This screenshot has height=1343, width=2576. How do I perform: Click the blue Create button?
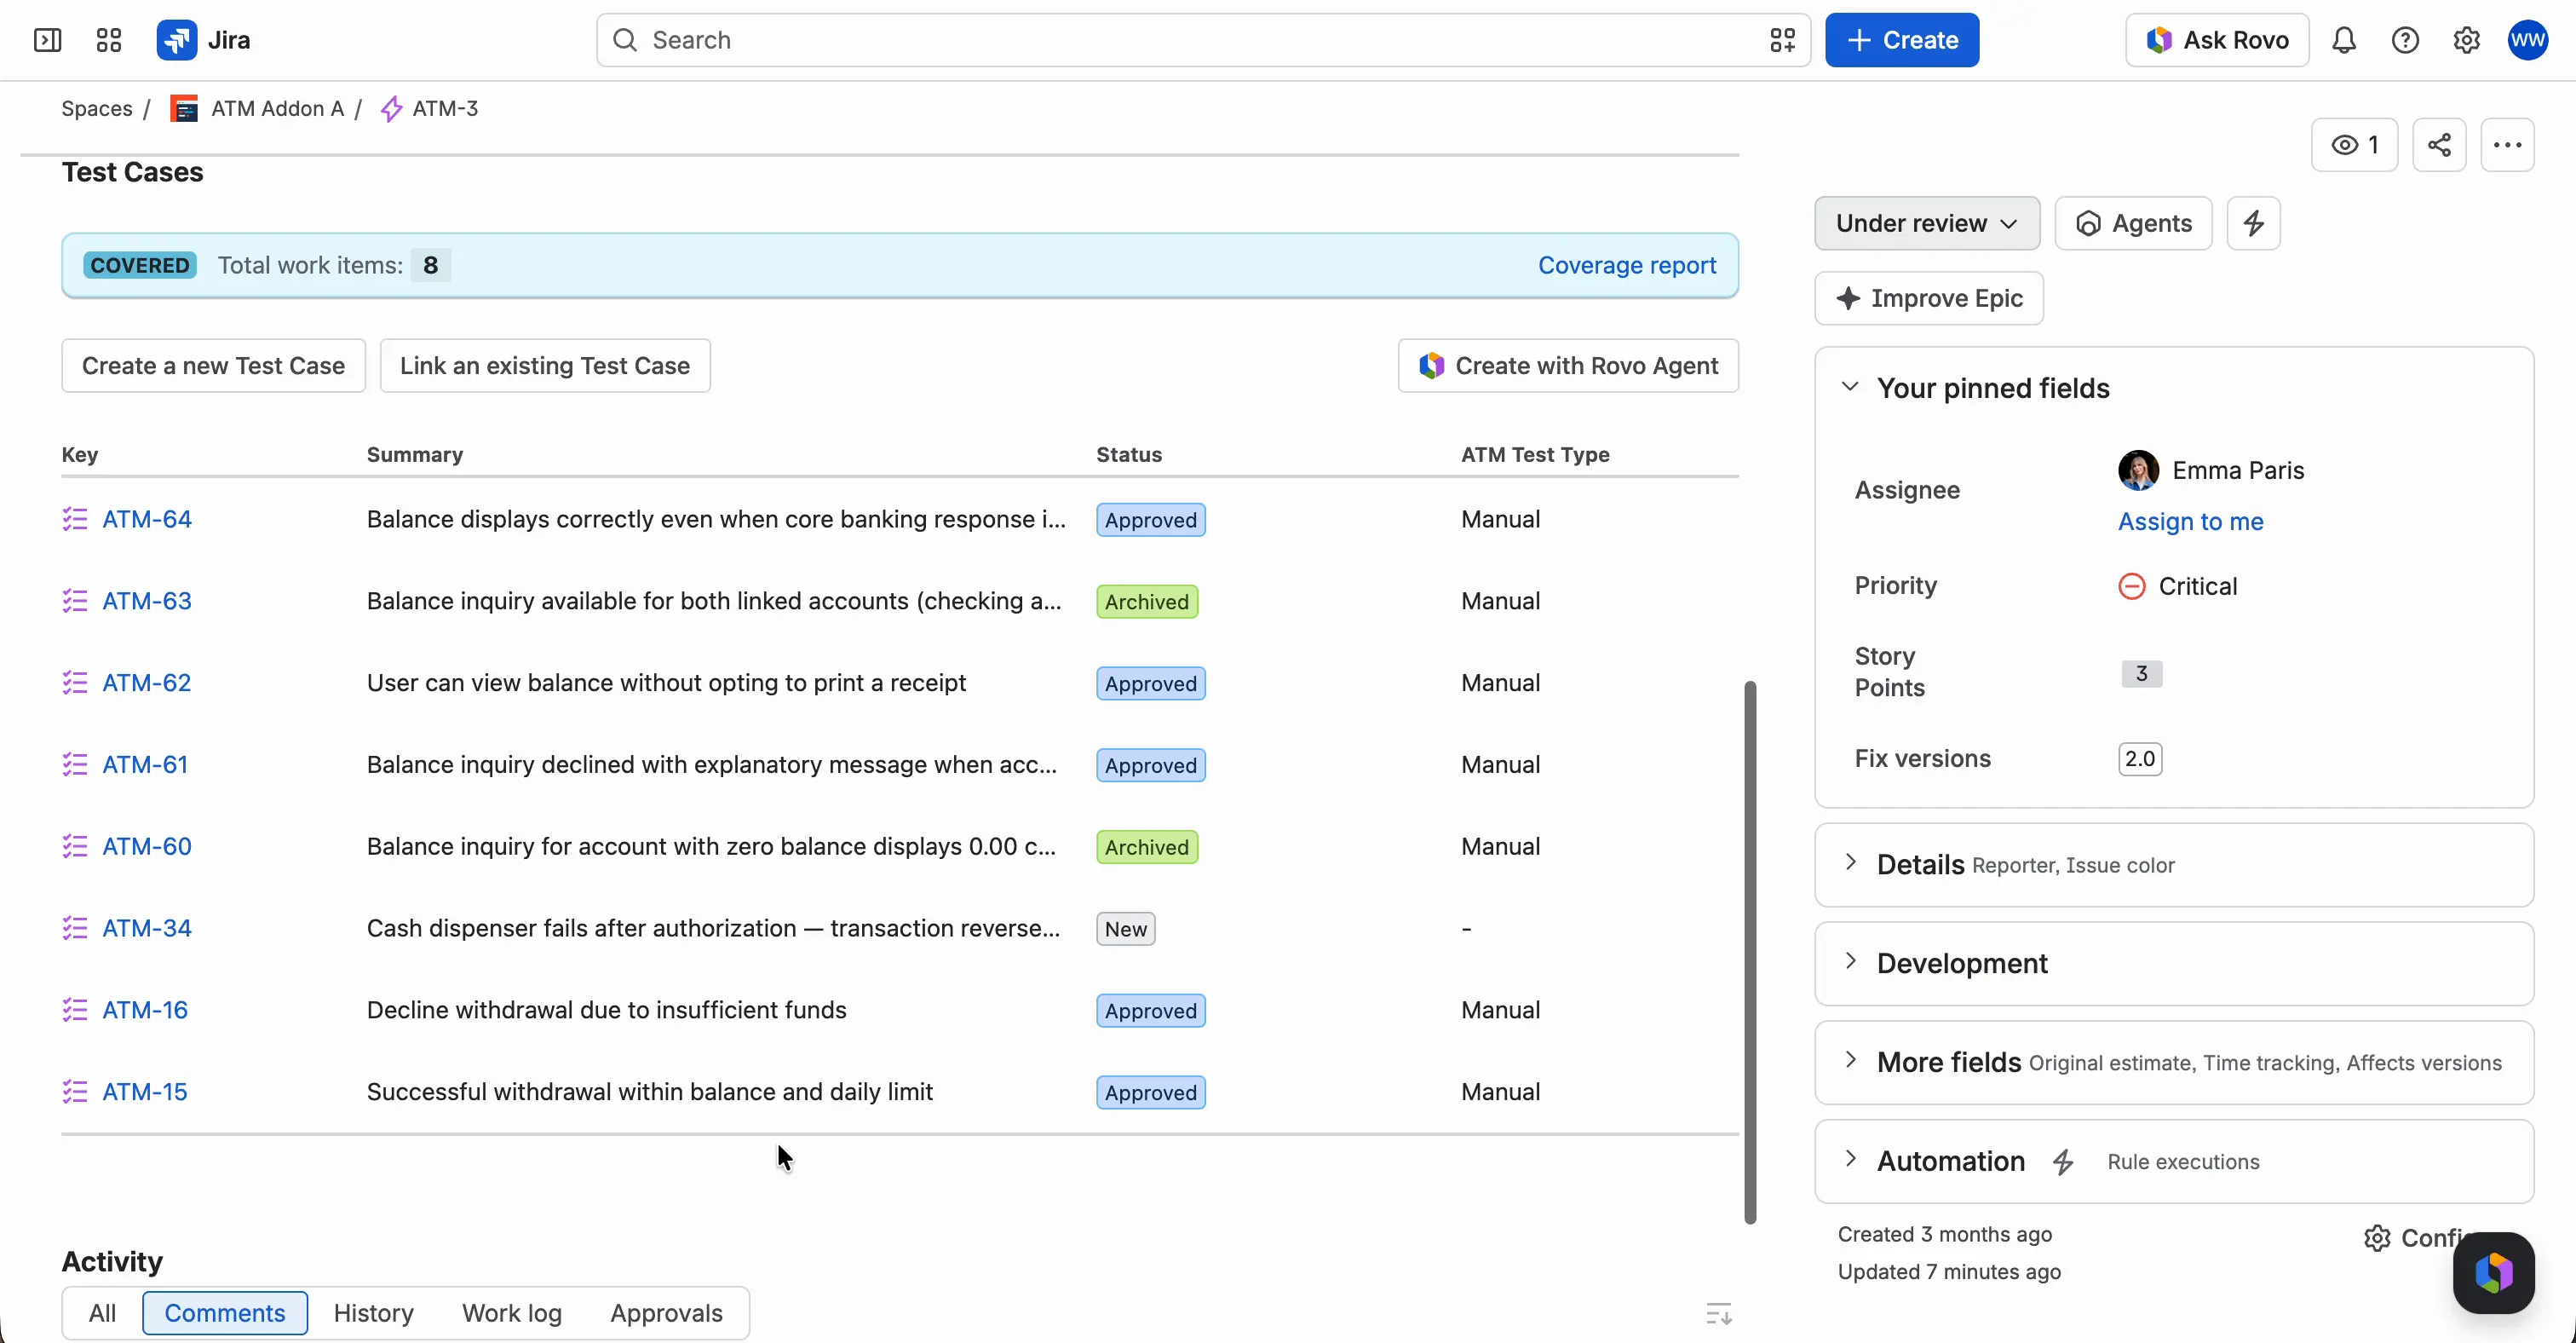(x=1902, y=40)
